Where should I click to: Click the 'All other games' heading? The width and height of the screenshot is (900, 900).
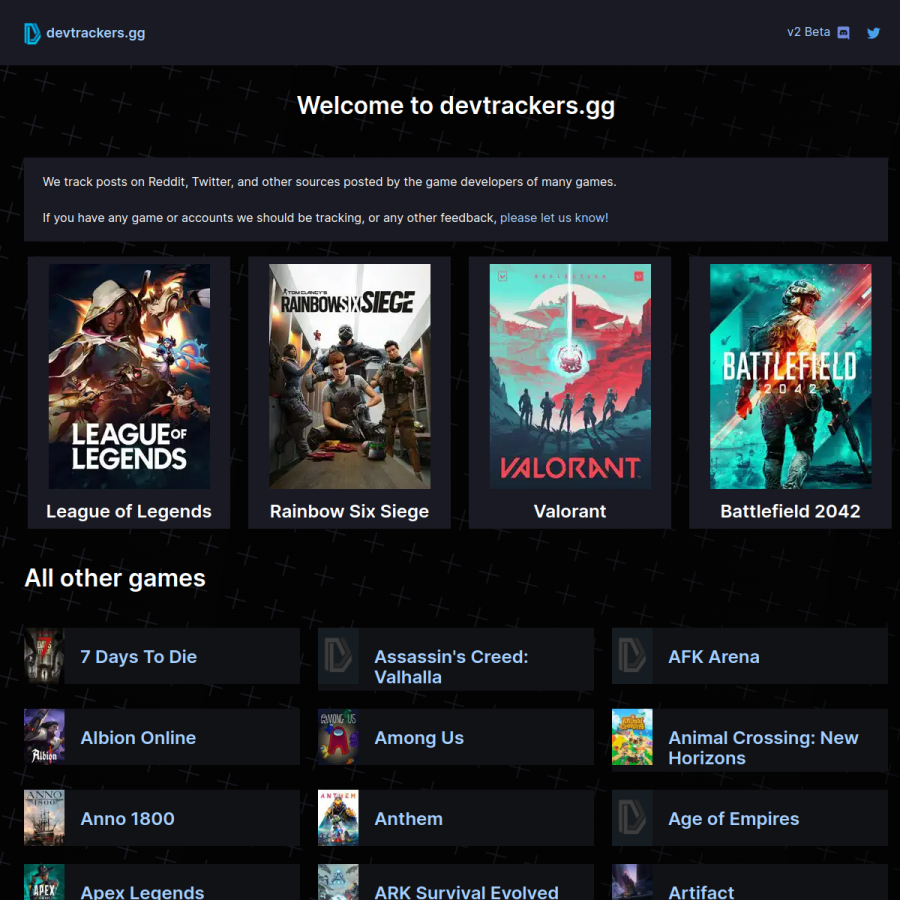115,578
